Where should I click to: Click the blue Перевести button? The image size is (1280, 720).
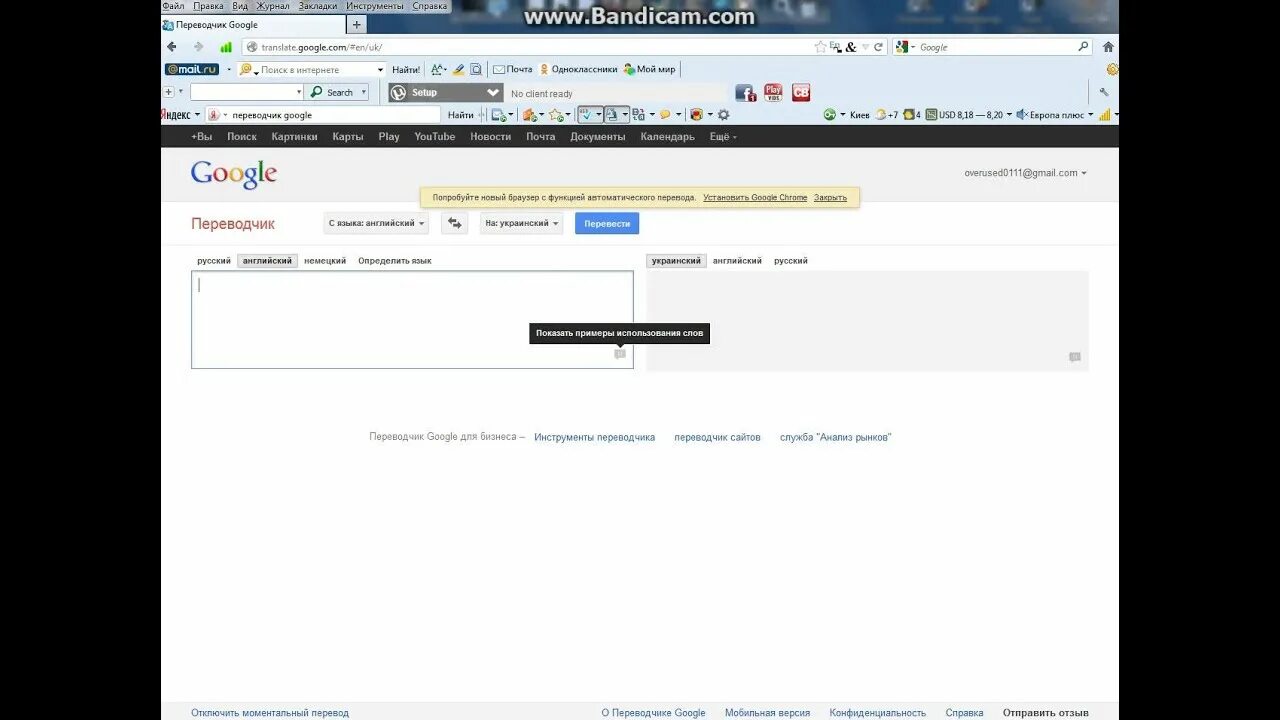[x=607, y=223]
